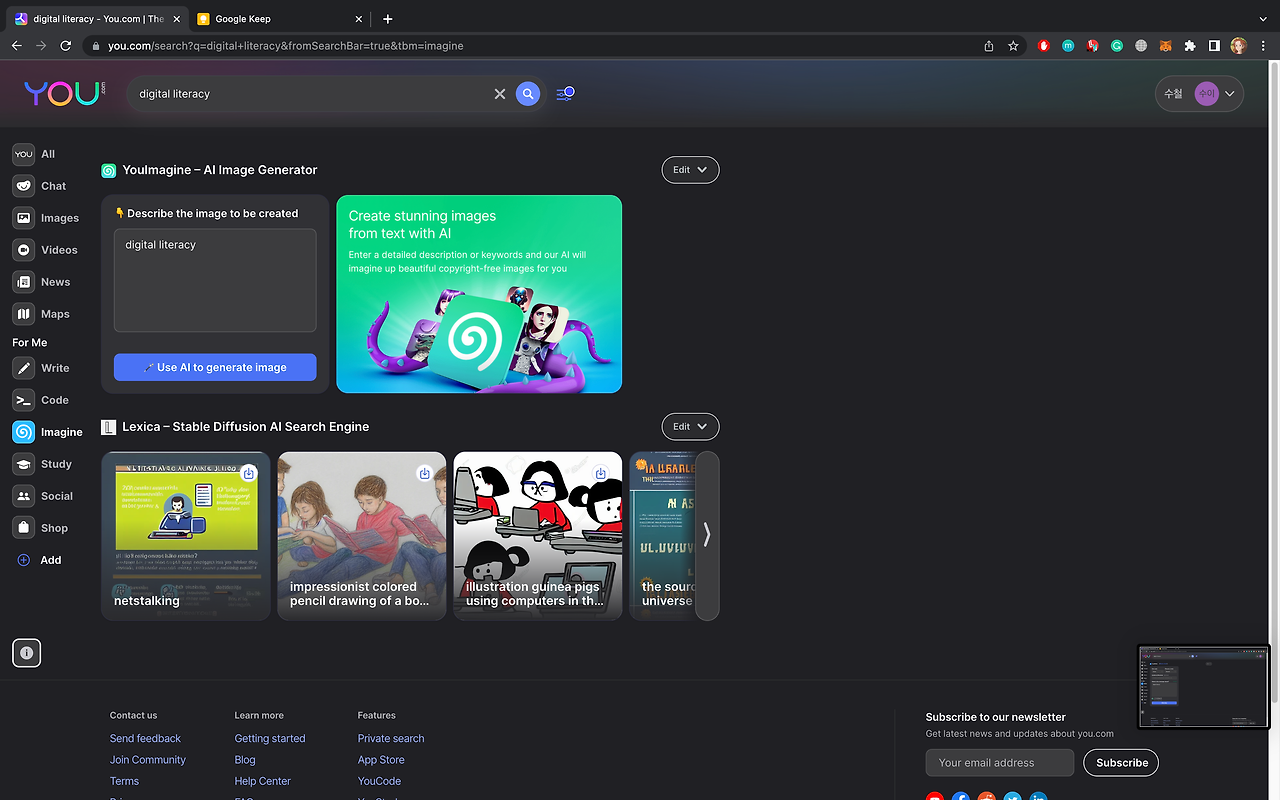Select the All sidebar tab
The image size is (1280, 800).
[35, 154]
